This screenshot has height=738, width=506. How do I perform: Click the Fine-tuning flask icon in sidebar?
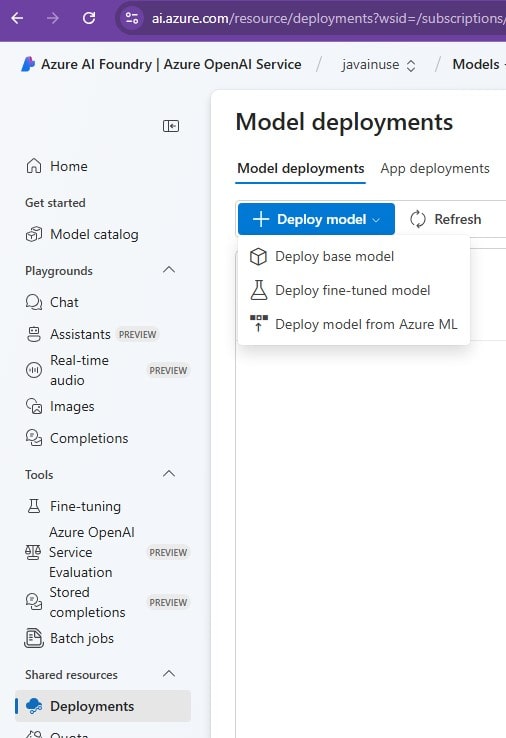[x=34, y=506]
